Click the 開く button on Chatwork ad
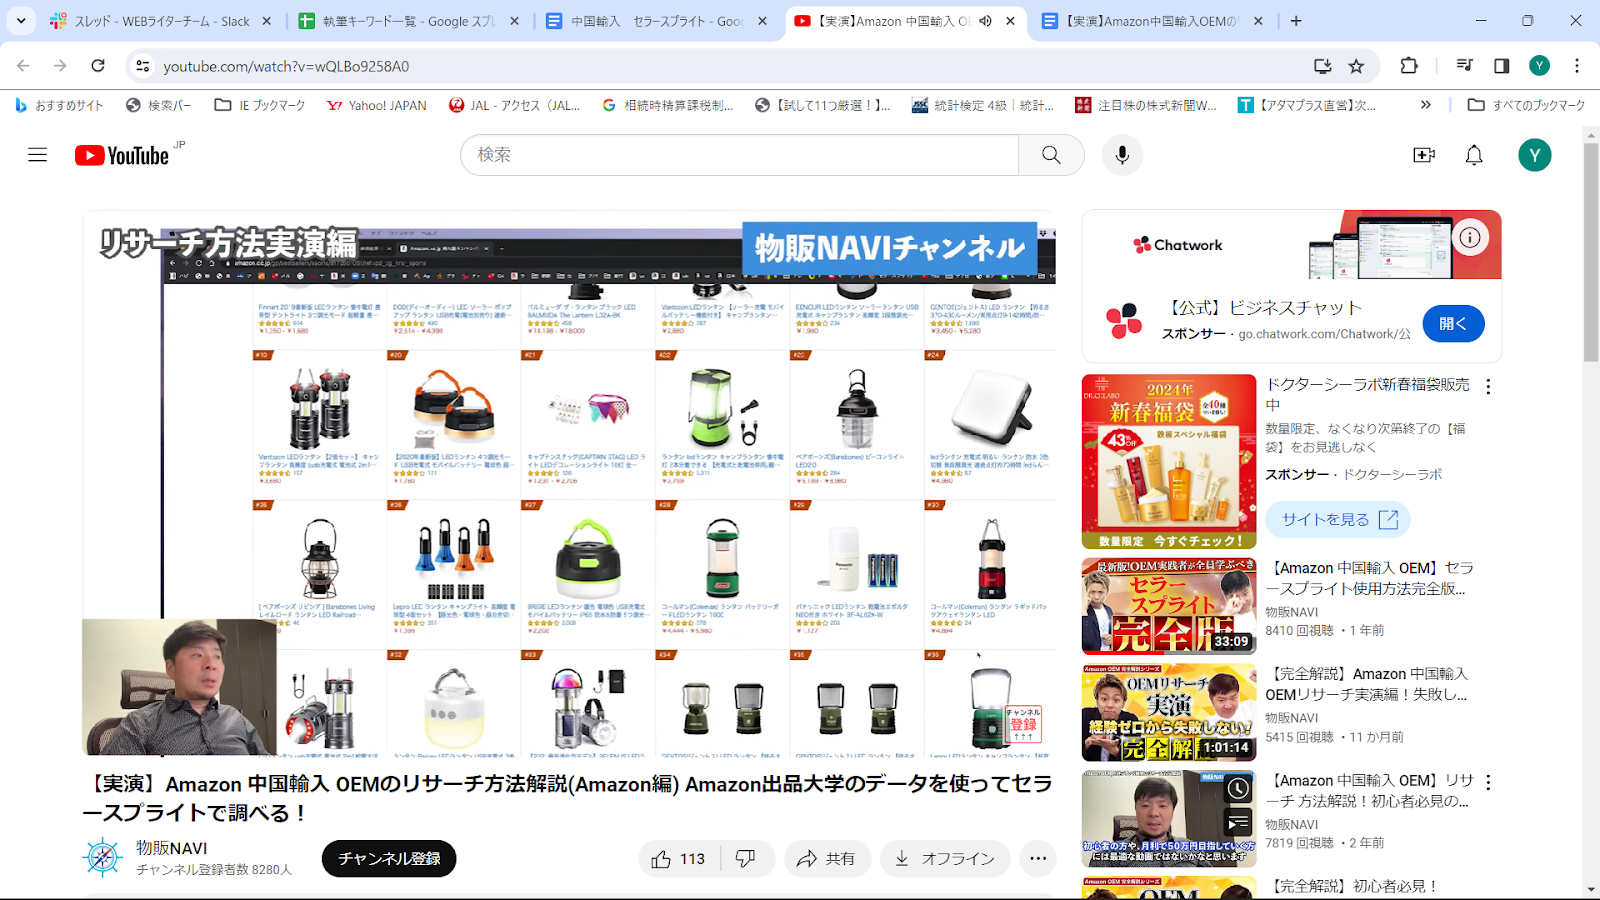1600x900 pixels. (1453, 324)
